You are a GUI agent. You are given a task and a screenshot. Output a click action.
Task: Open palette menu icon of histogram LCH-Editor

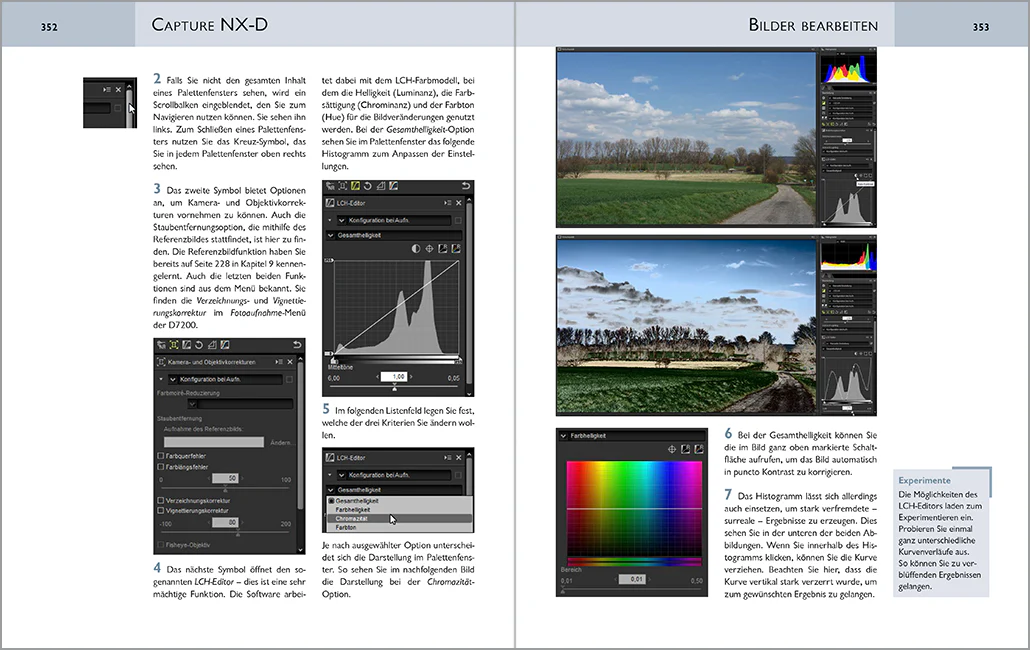[x=447, y=203]
